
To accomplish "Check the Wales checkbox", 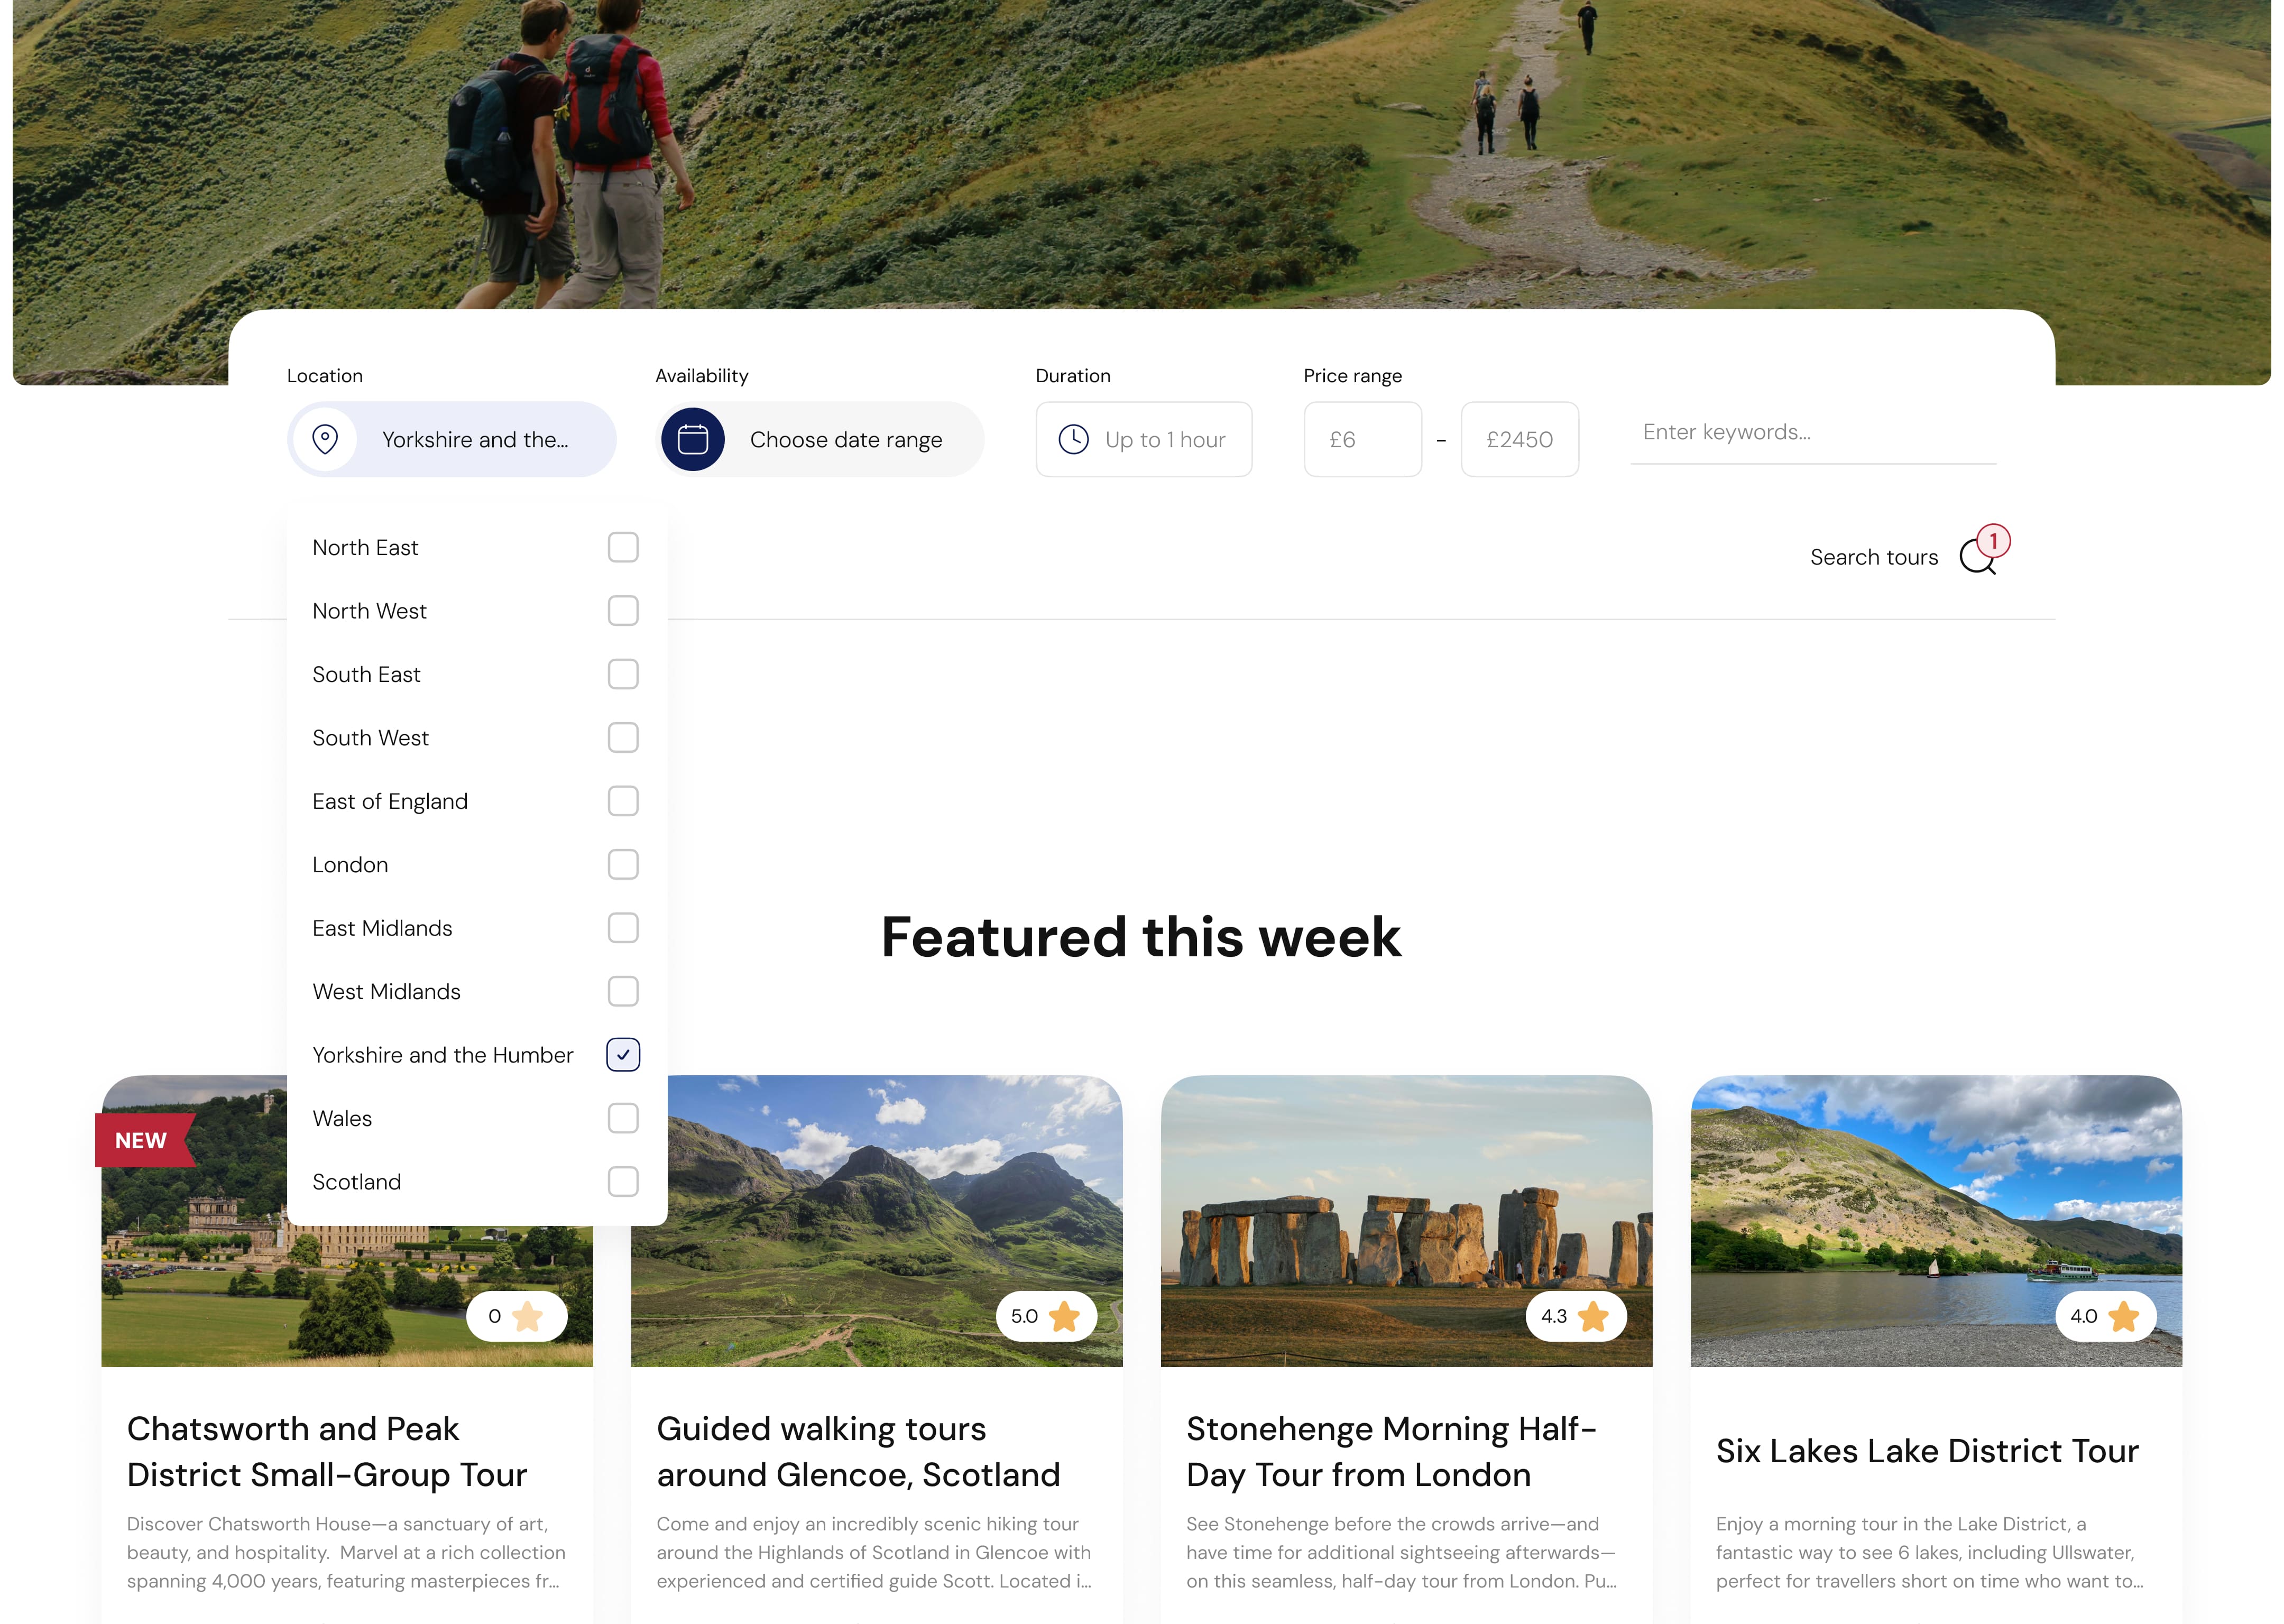I will tap(623, 1118).
